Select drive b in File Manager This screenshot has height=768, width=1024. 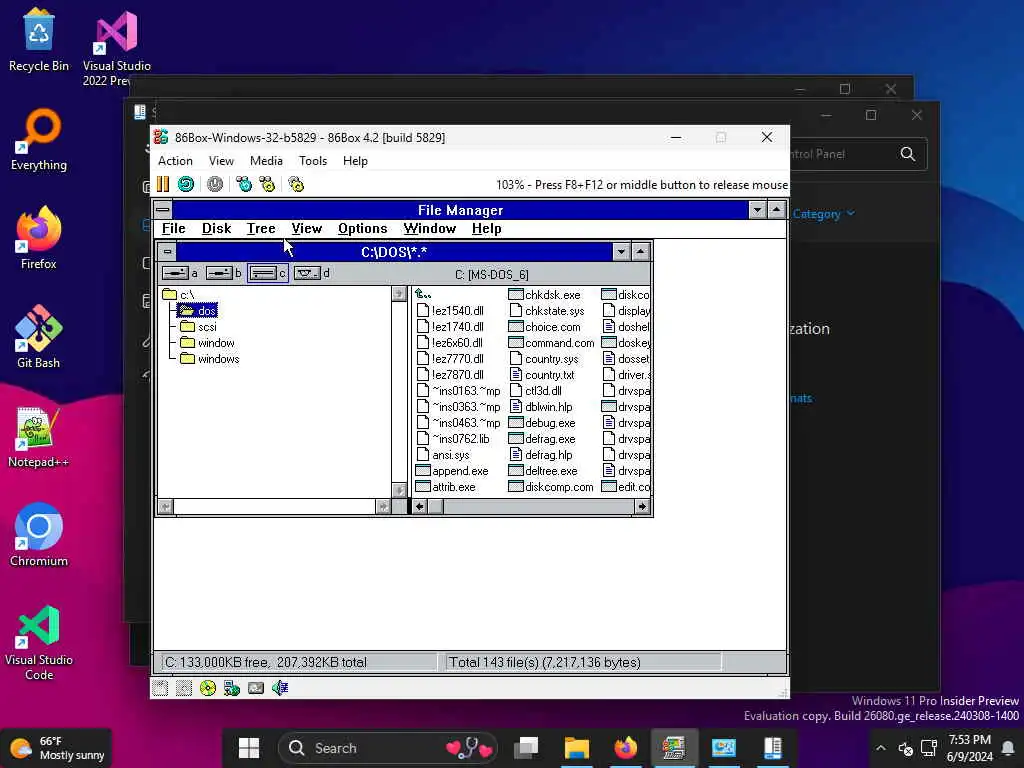223,273
